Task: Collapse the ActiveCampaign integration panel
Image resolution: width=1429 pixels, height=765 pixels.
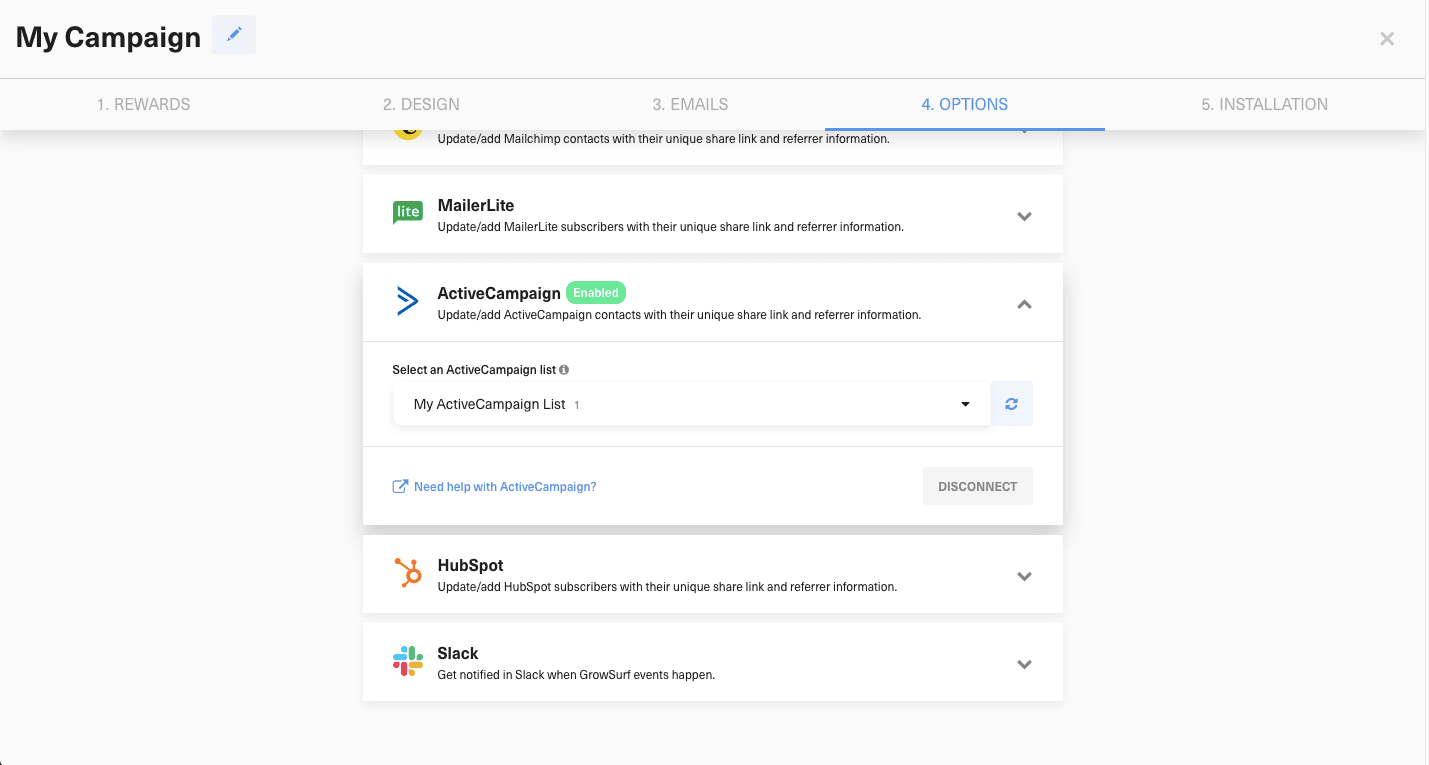Action: click(x=1024, y=303)
